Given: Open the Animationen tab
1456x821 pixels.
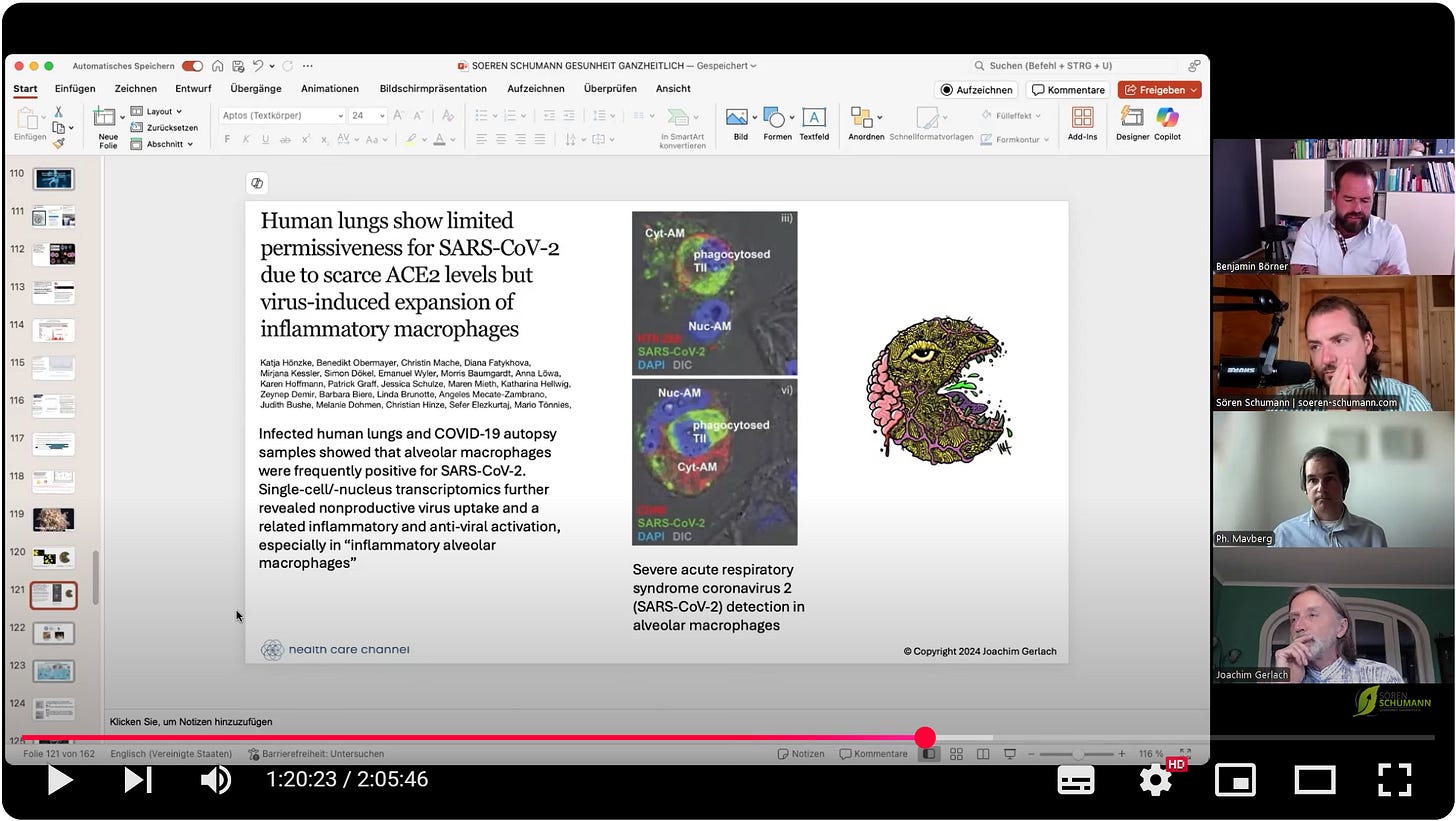Looking at the screenshot, I should click(x=330, y=89).
